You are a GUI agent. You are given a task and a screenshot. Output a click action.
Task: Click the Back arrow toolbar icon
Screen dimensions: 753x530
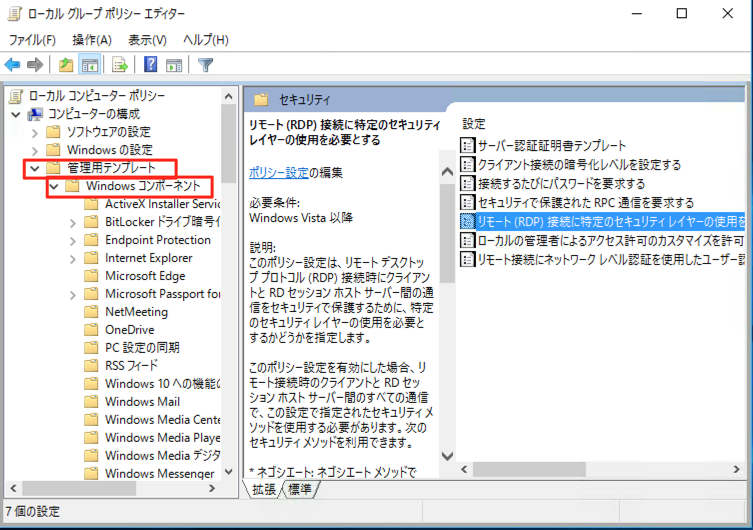click(x=12, y=64)
